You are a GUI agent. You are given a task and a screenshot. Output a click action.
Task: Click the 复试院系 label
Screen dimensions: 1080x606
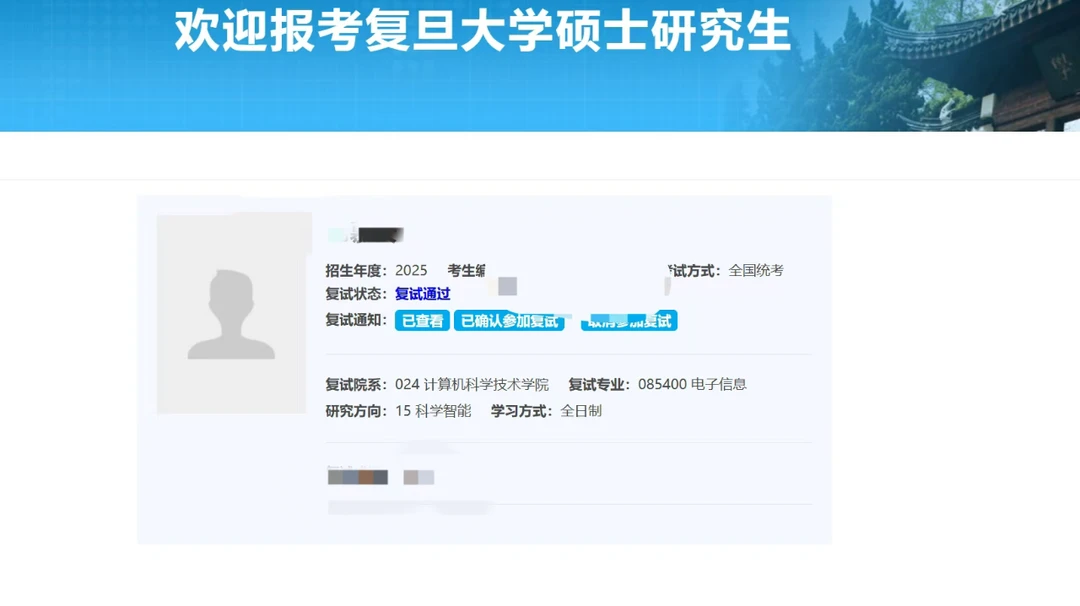(356, 384)
